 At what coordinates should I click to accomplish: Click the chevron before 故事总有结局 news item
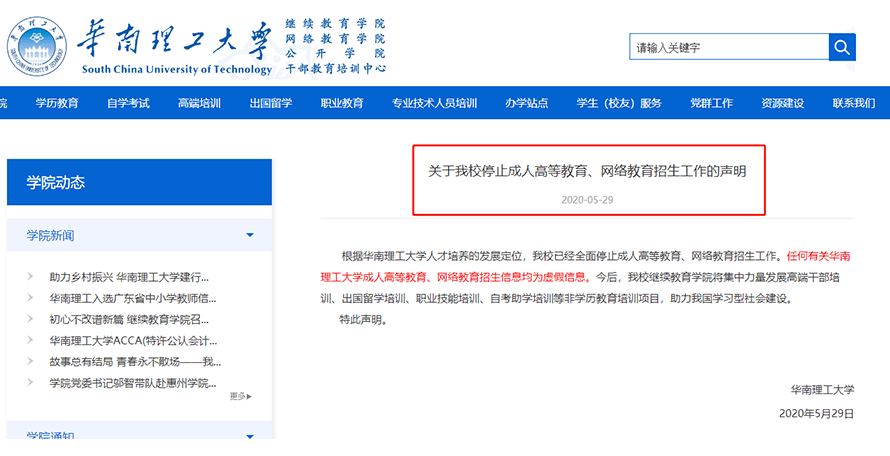click(30, 361)
